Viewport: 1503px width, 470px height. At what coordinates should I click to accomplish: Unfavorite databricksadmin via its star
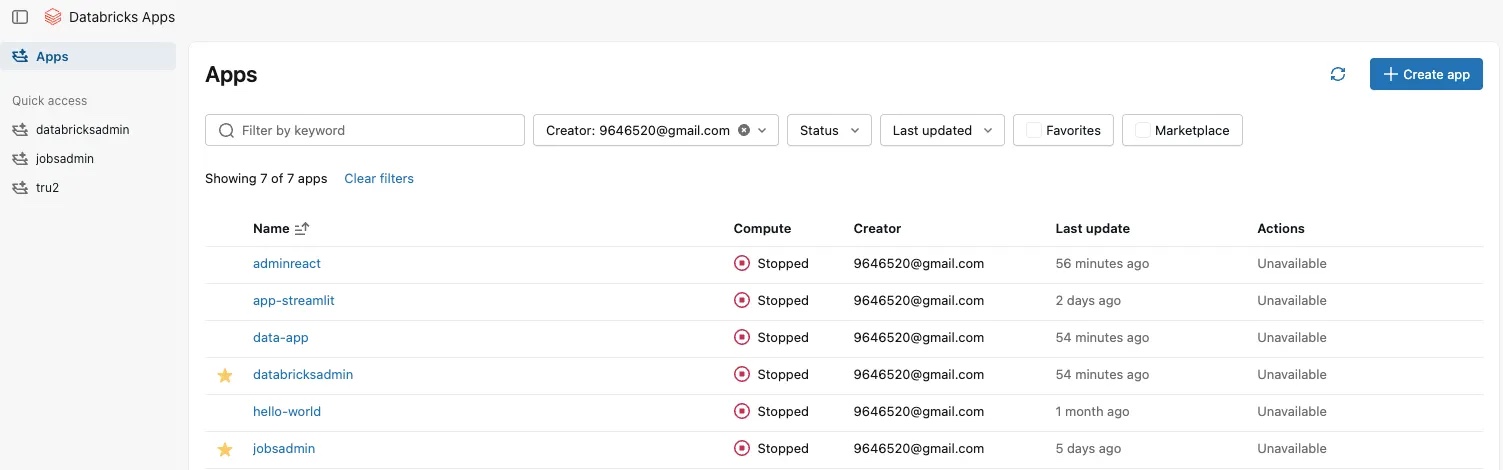pyautogui.click(x=225, y=375)
